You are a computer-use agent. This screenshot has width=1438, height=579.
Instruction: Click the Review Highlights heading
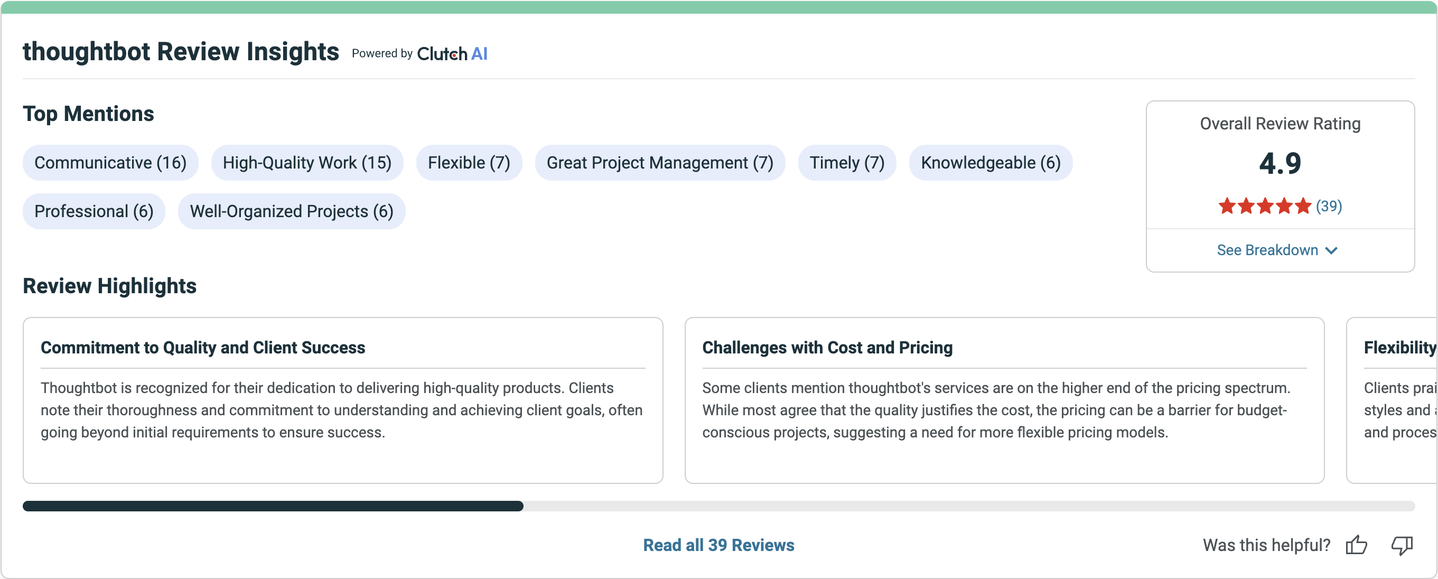pos(110,286)
